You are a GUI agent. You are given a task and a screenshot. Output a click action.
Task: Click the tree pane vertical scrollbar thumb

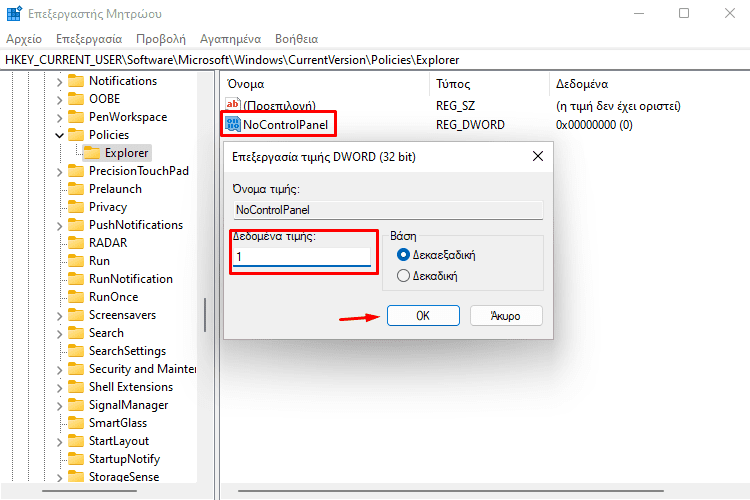205,315
